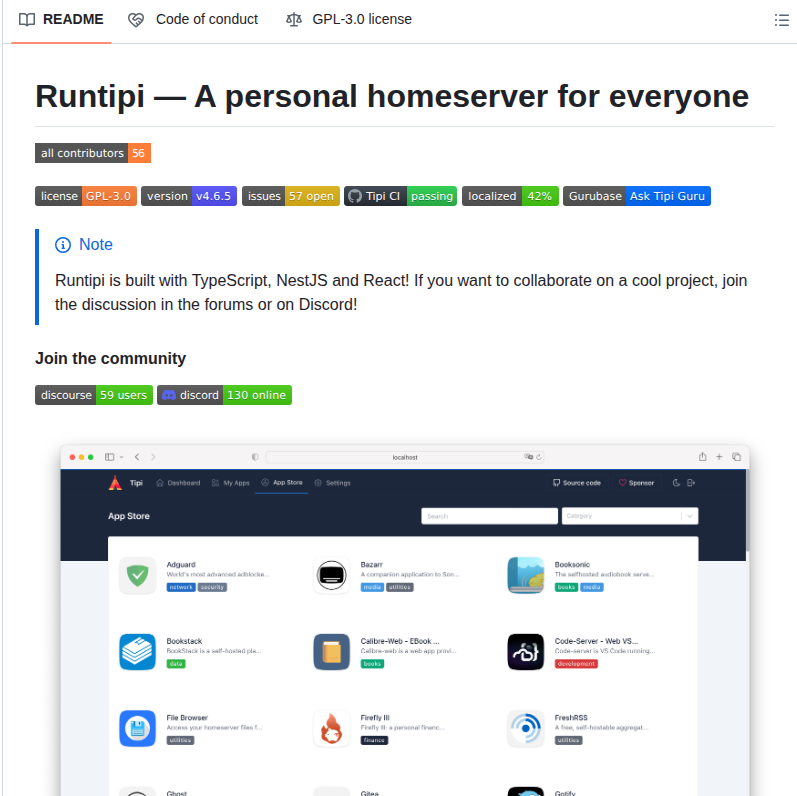Open the README tab

(61, 19)
